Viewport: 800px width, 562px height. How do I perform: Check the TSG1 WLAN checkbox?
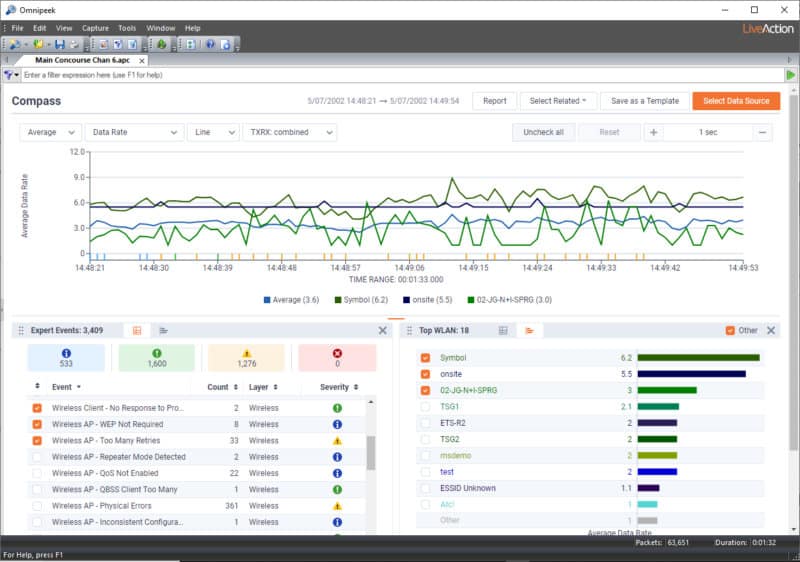pyautogui.click(x=426, y=407)
